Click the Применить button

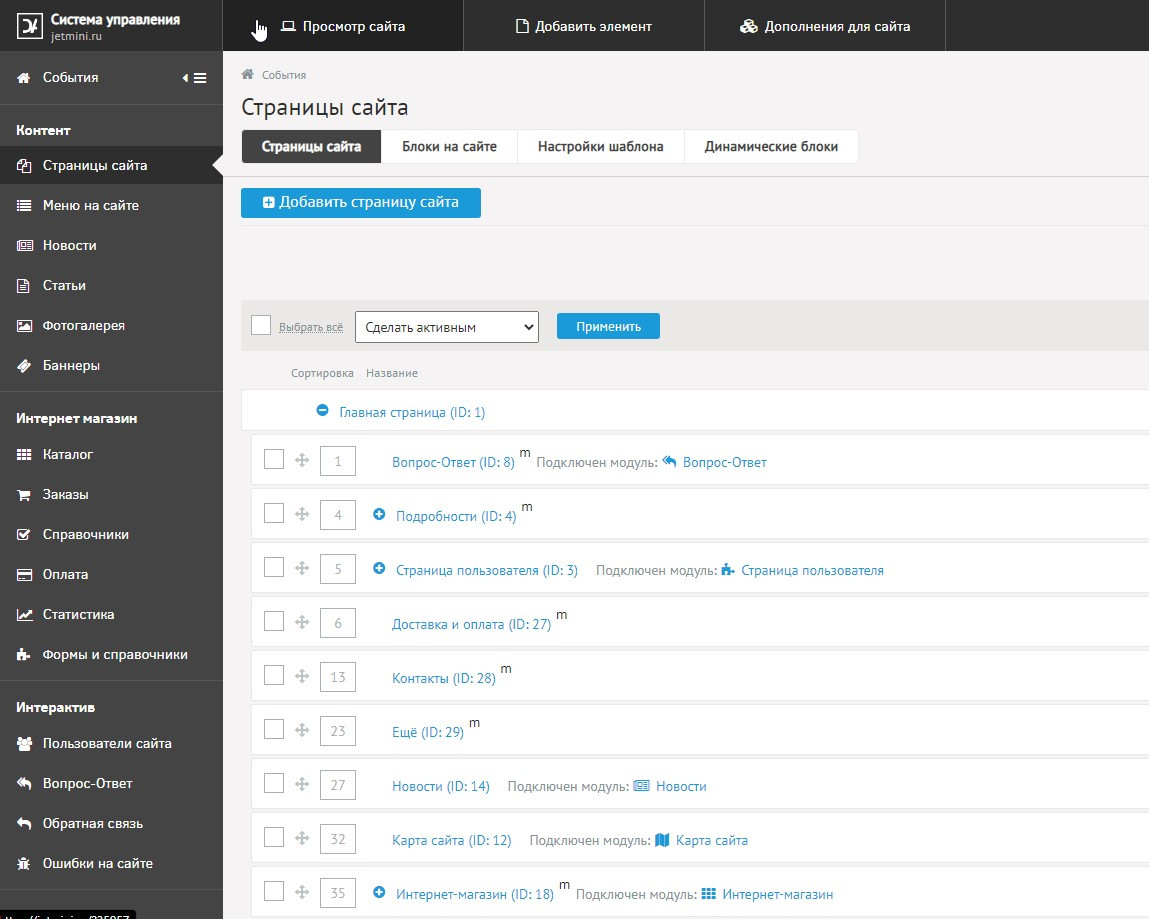[x=608, y=326]
